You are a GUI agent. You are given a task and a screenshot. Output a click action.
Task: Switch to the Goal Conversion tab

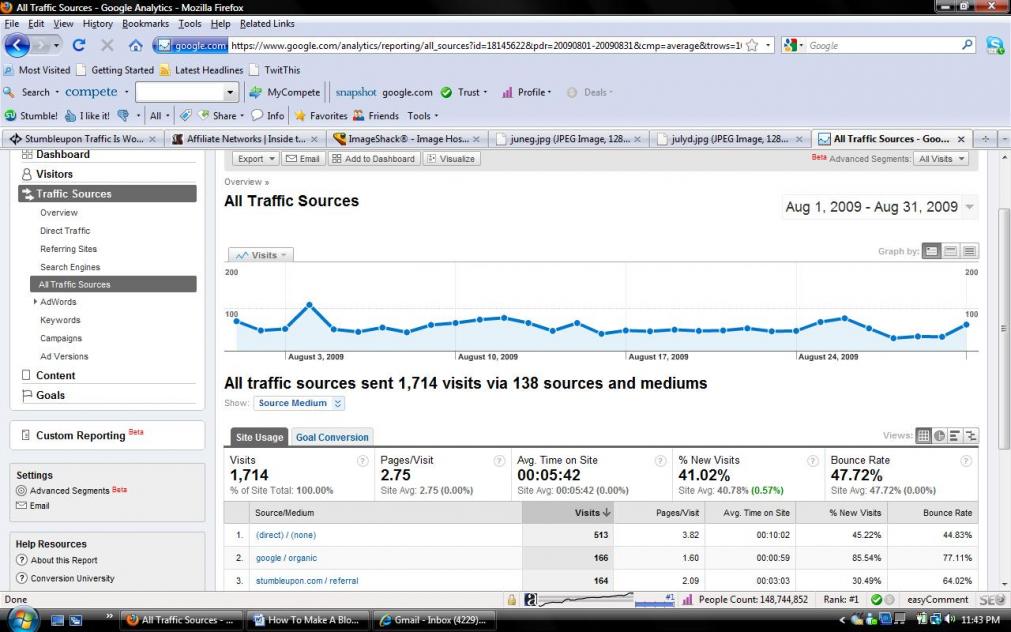[x=332, y=437]
